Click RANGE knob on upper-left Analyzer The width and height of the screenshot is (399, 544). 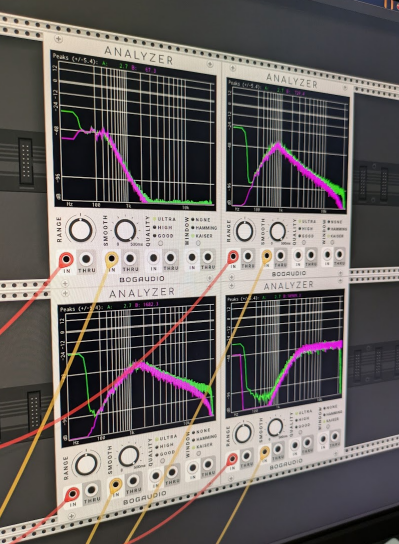pyautogui.click(x=80, y=230)
